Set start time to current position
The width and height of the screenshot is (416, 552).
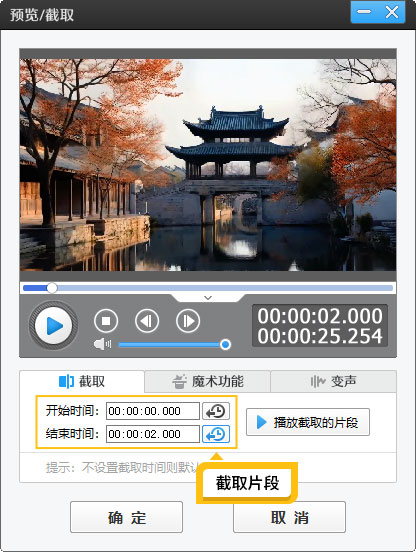216,411
